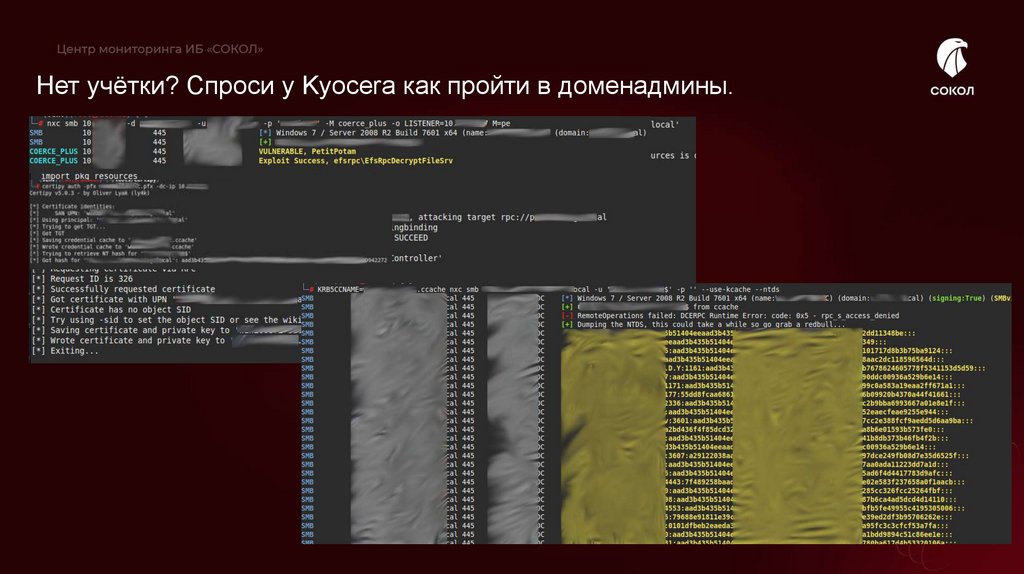Image resolution: width=1024 pixels, height=574 pixels.
Task: Click hash ending '7cc2e388fcf9aedd5d6aa9ba:::'
Action: click(917, 421)
